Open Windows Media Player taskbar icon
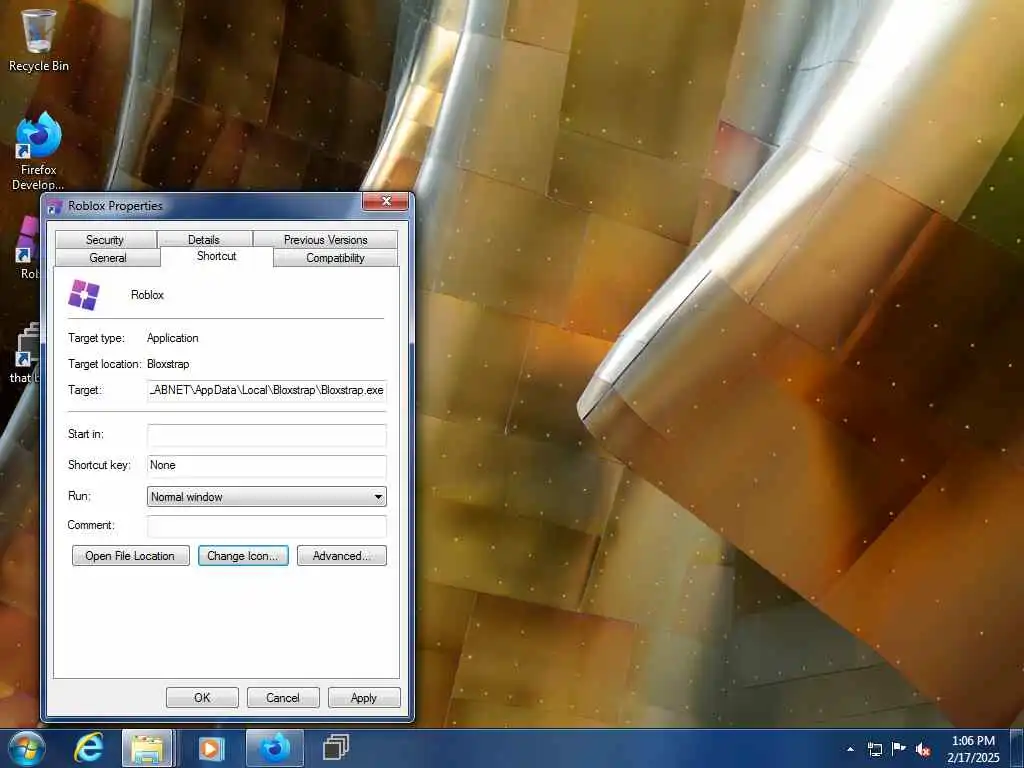Image resolution: width=1024 pixels, height=768 pixels. pyautogui.click(x=210, y=748)
